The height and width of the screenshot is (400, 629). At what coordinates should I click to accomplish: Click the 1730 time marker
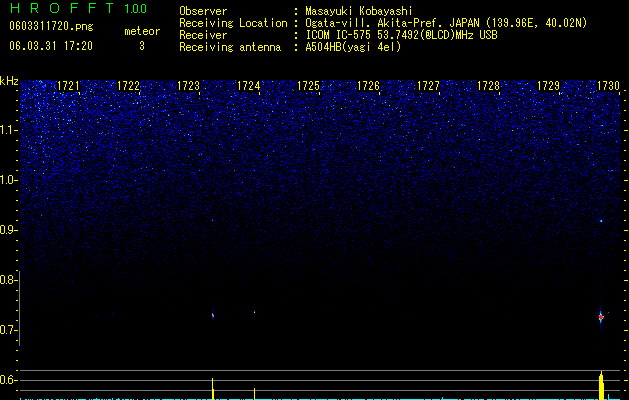(609, 86)
